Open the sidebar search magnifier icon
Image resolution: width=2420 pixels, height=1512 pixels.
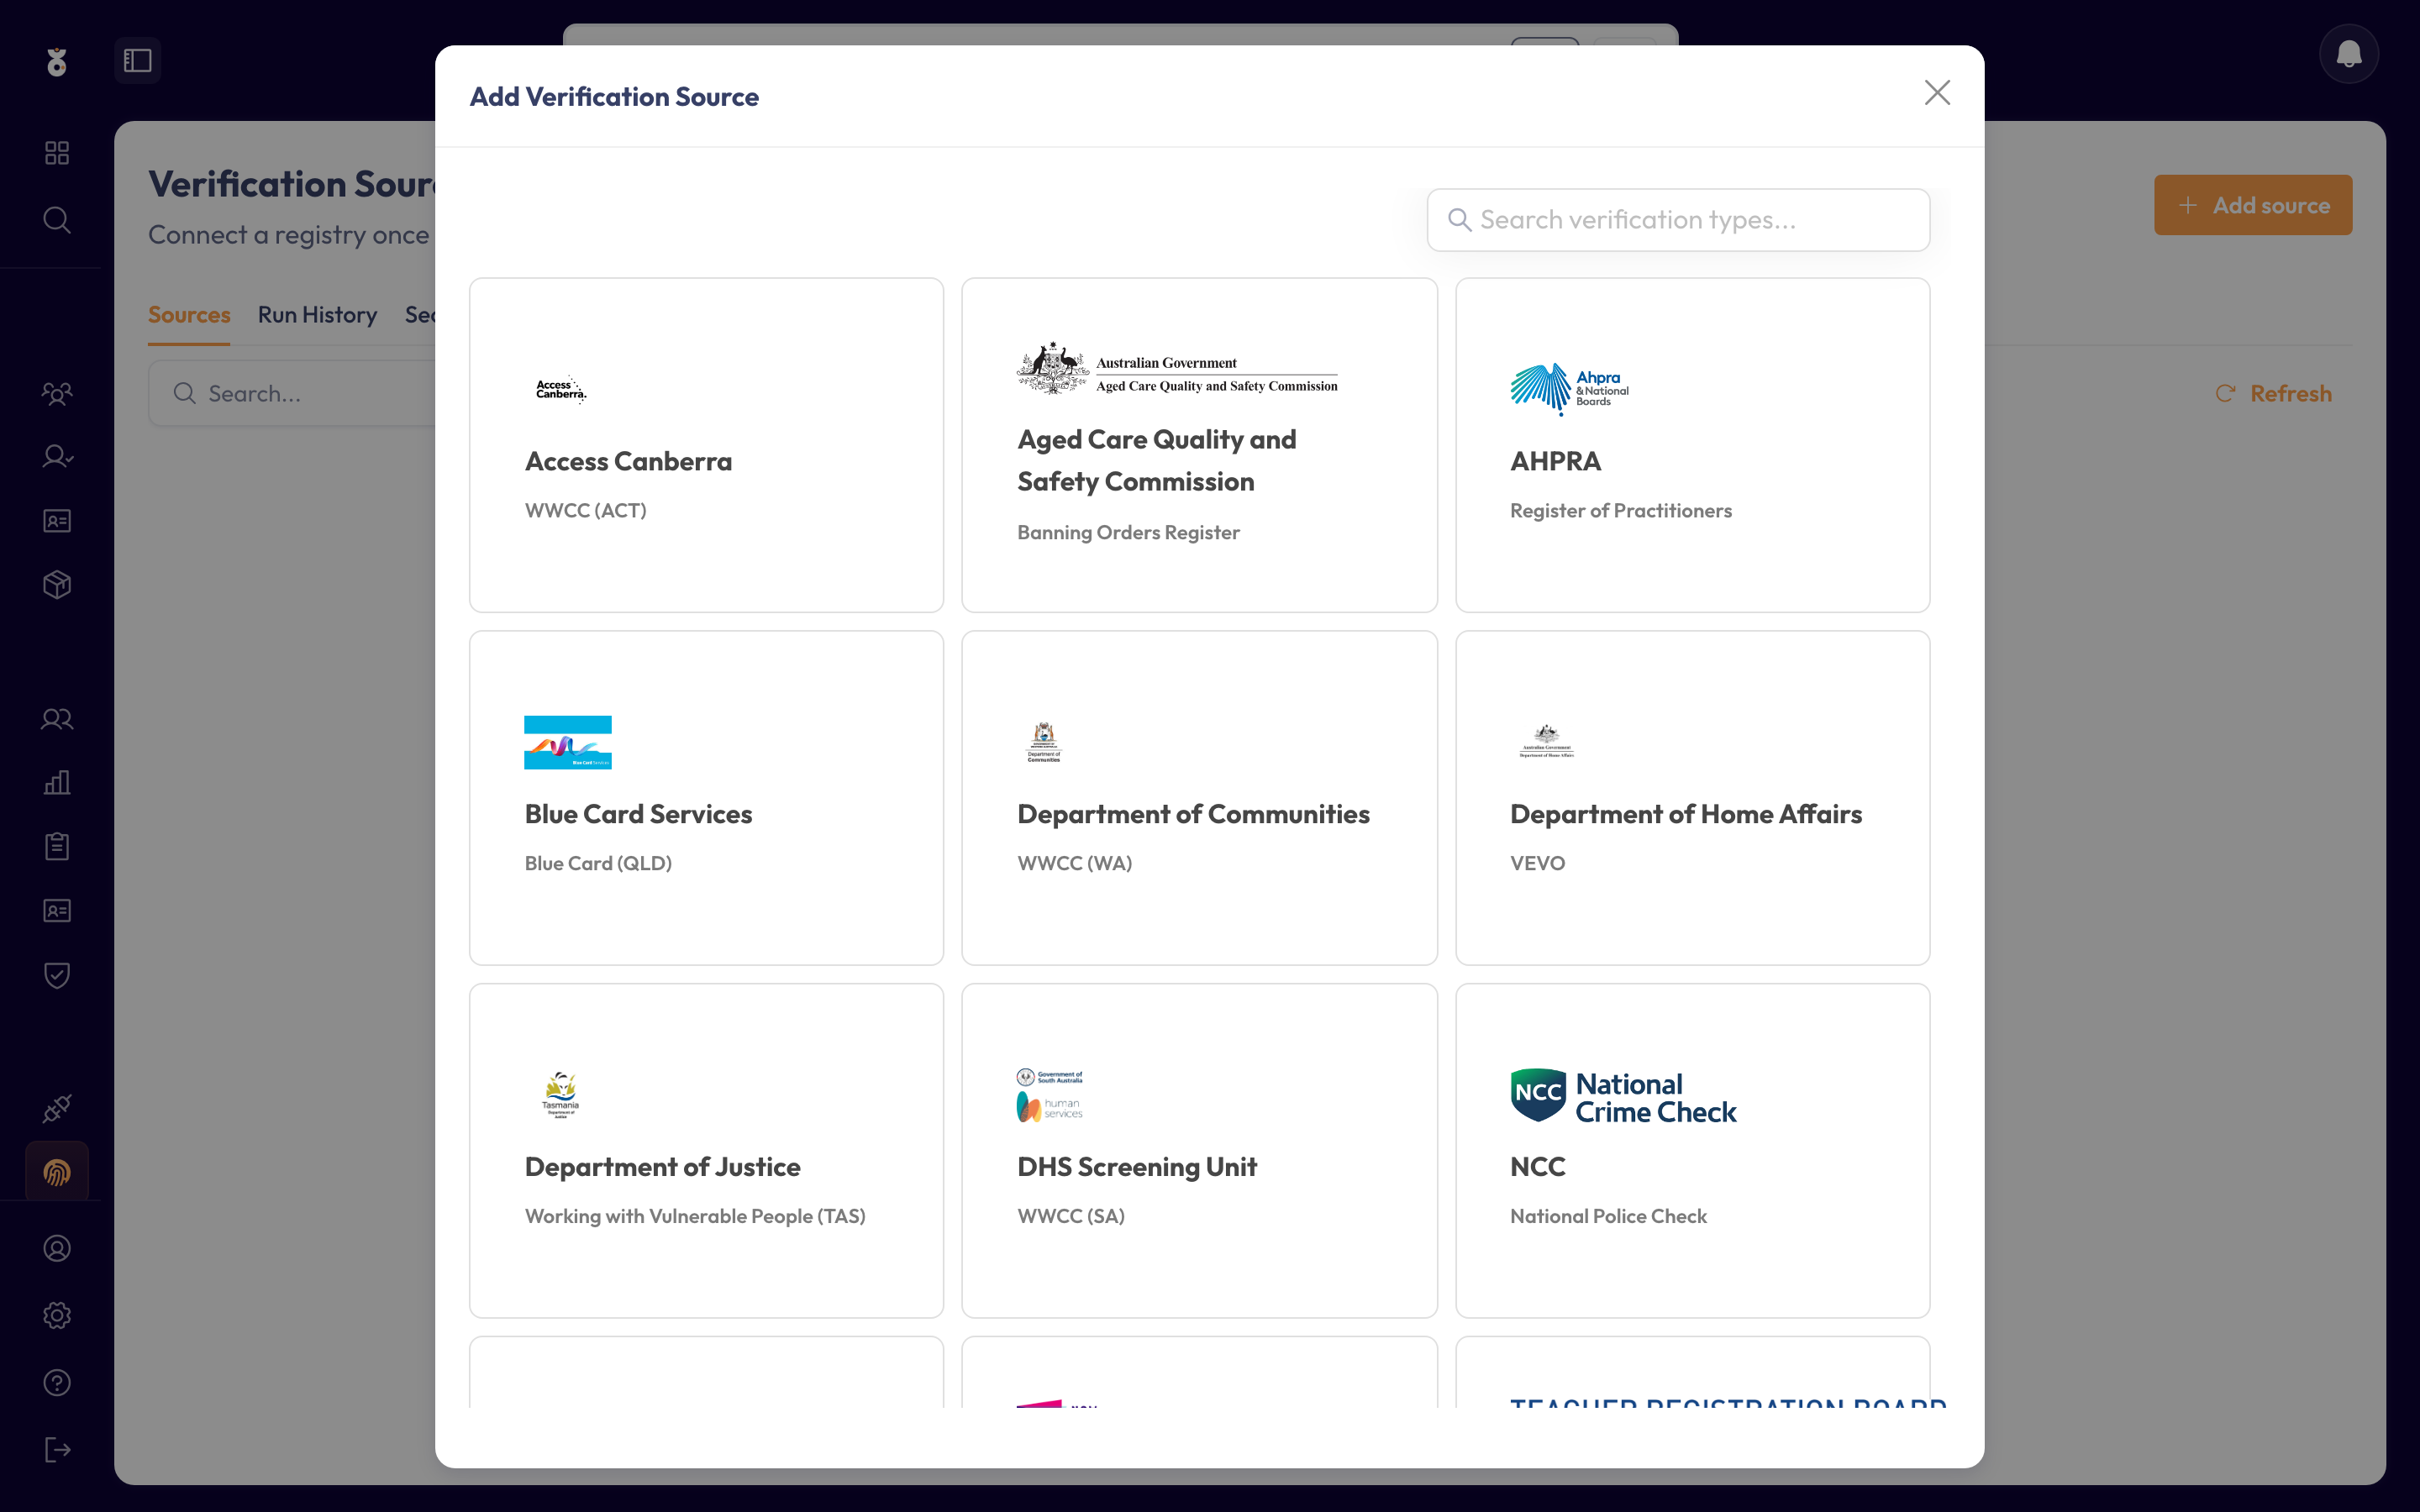pyautogui.click(x=57, y=220)
